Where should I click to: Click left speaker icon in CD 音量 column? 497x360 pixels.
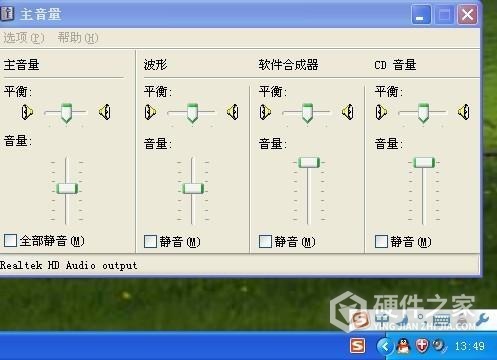381,112
